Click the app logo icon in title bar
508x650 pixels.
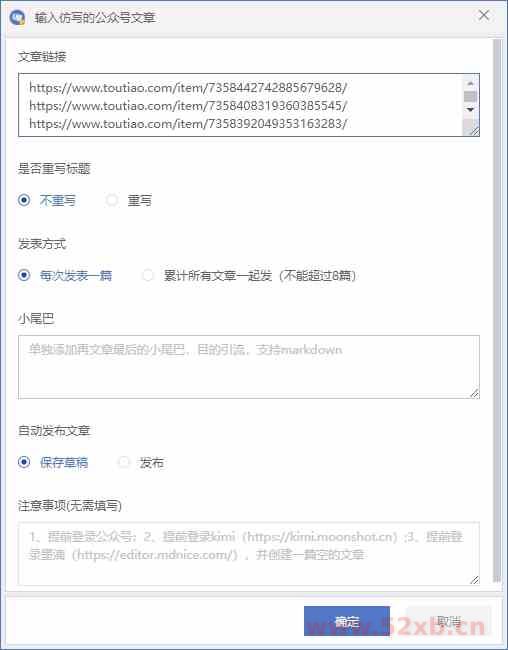click(18, 17)
